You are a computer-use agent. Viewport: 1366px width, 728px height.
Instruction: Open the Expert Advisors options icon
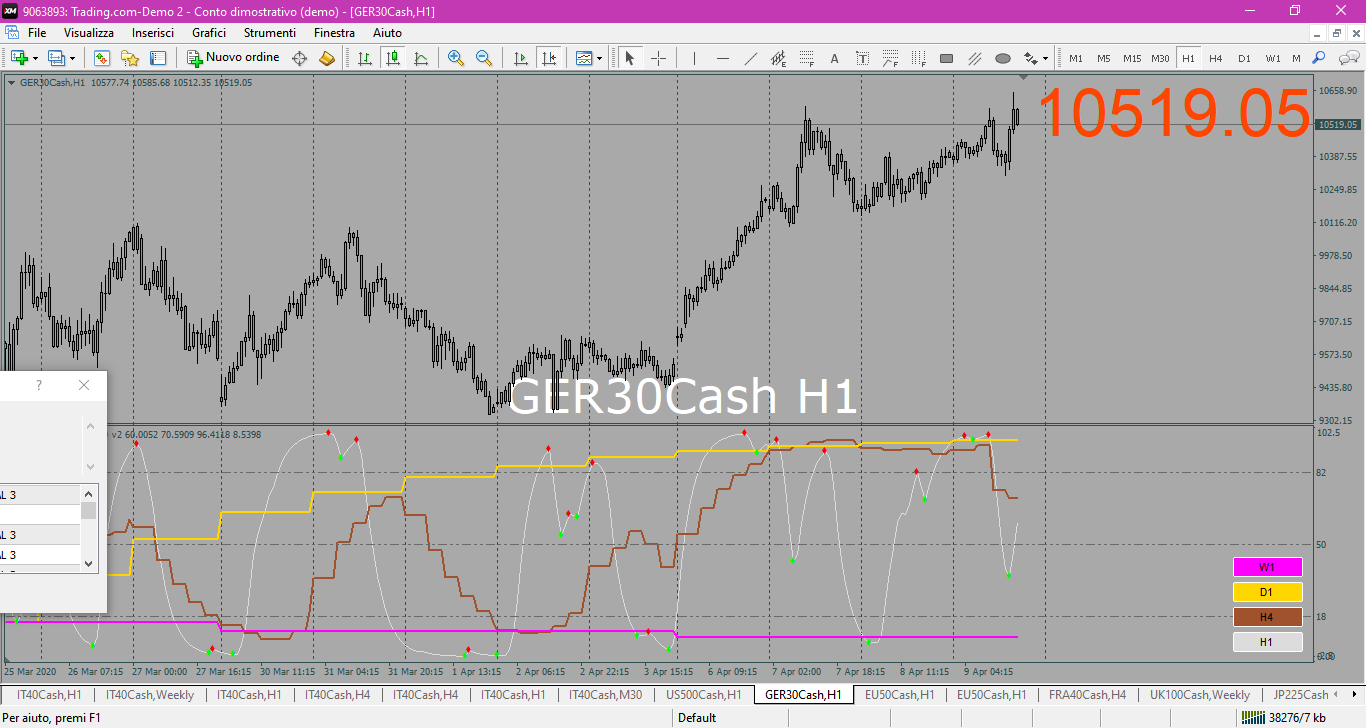pos(327,58)
